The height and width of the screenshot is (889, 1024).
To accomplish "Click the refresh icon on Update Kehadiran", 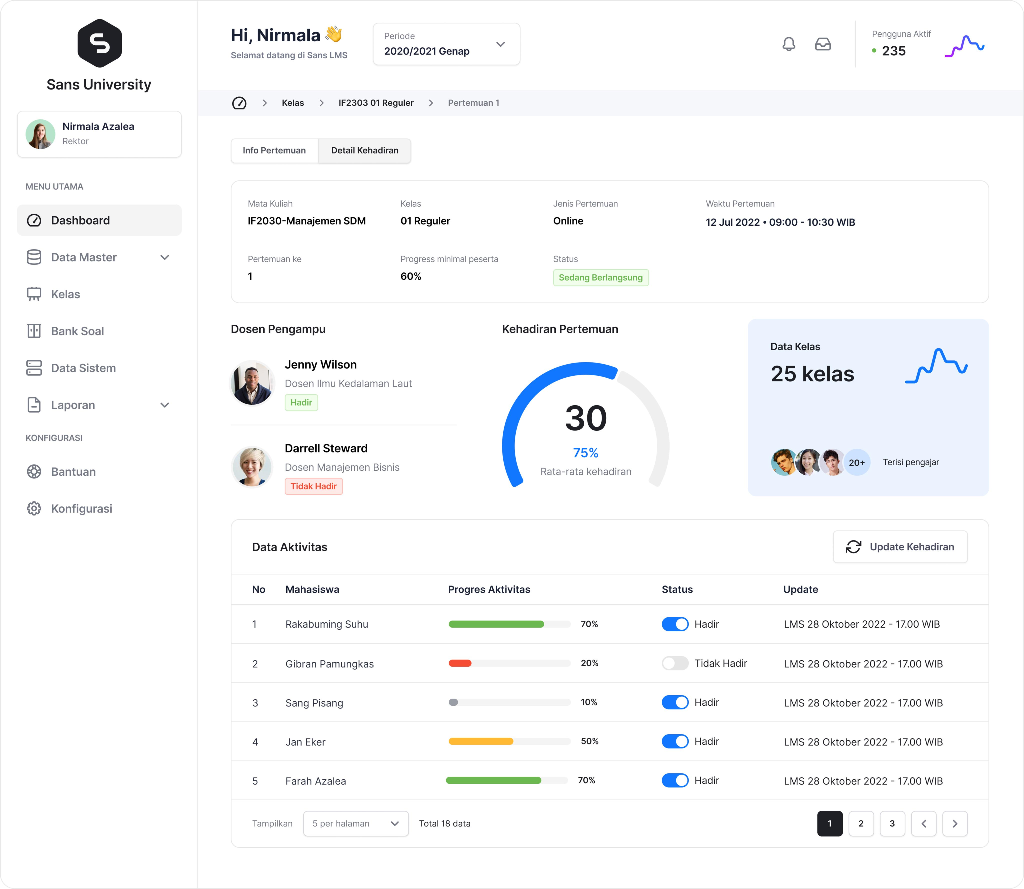I will (x=854, y=547).
